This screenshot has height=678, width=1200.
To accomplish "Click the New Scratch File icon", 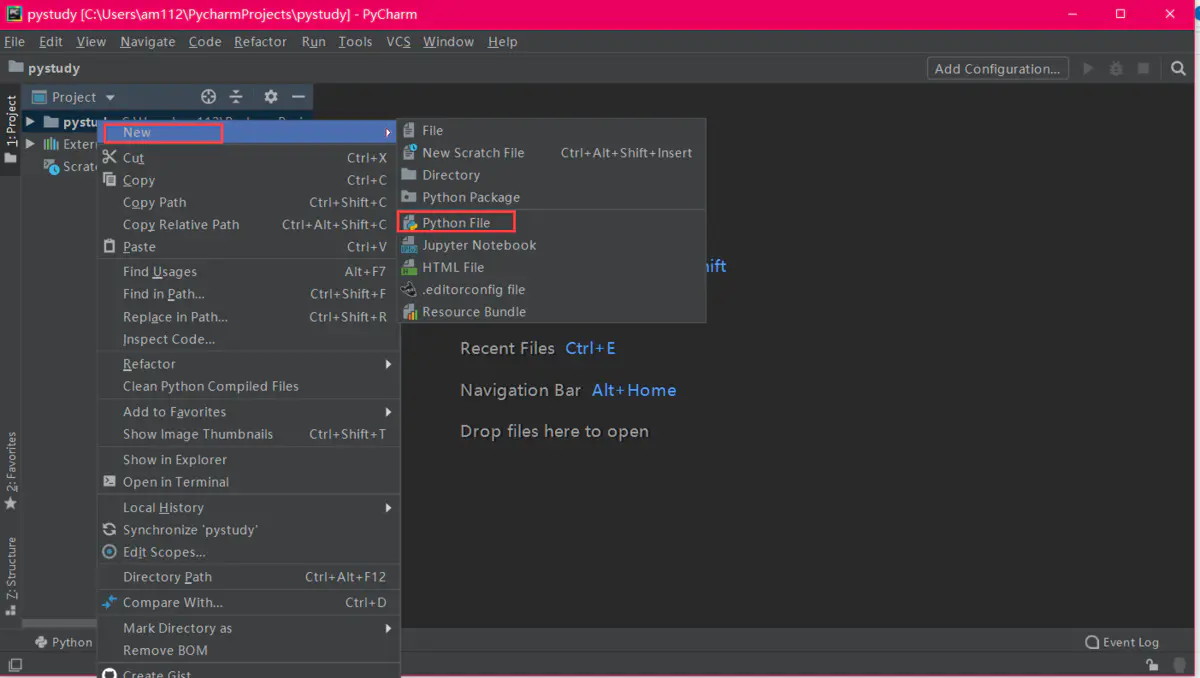I will (x=410, y=152).
